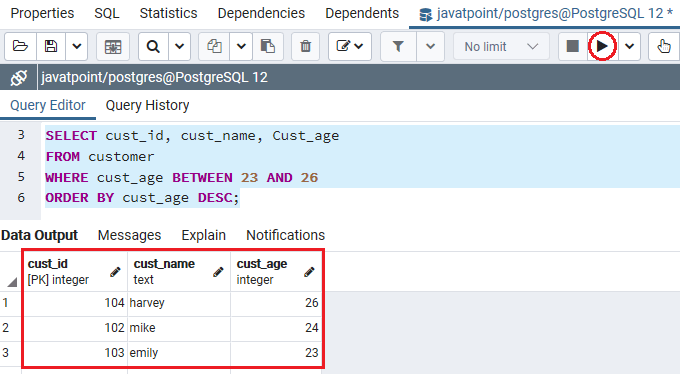Viewport: 680px width, 374px height.
Task: Click the cell containing 103
Action: 75,353
